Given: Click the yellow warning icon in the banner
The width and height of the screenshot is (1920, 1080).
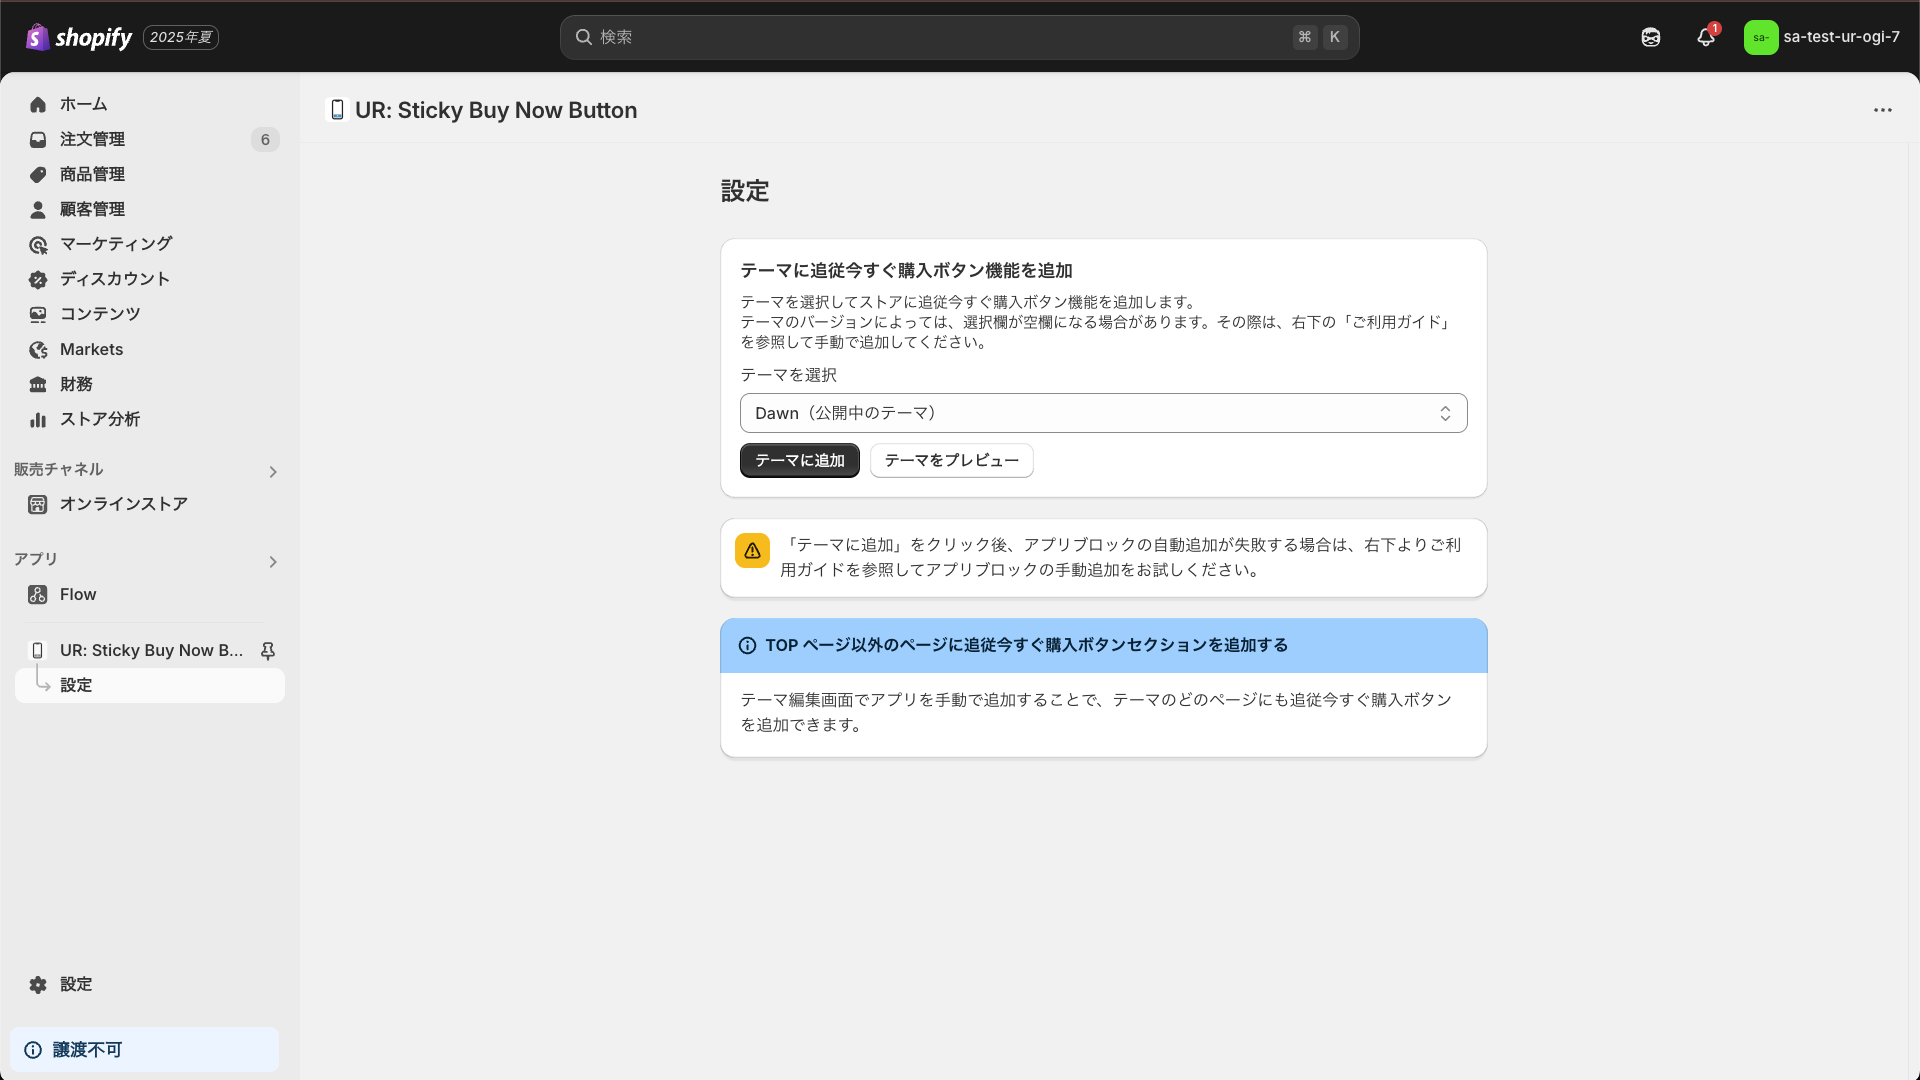Looking at the screenshot, I should click(752, 551).
